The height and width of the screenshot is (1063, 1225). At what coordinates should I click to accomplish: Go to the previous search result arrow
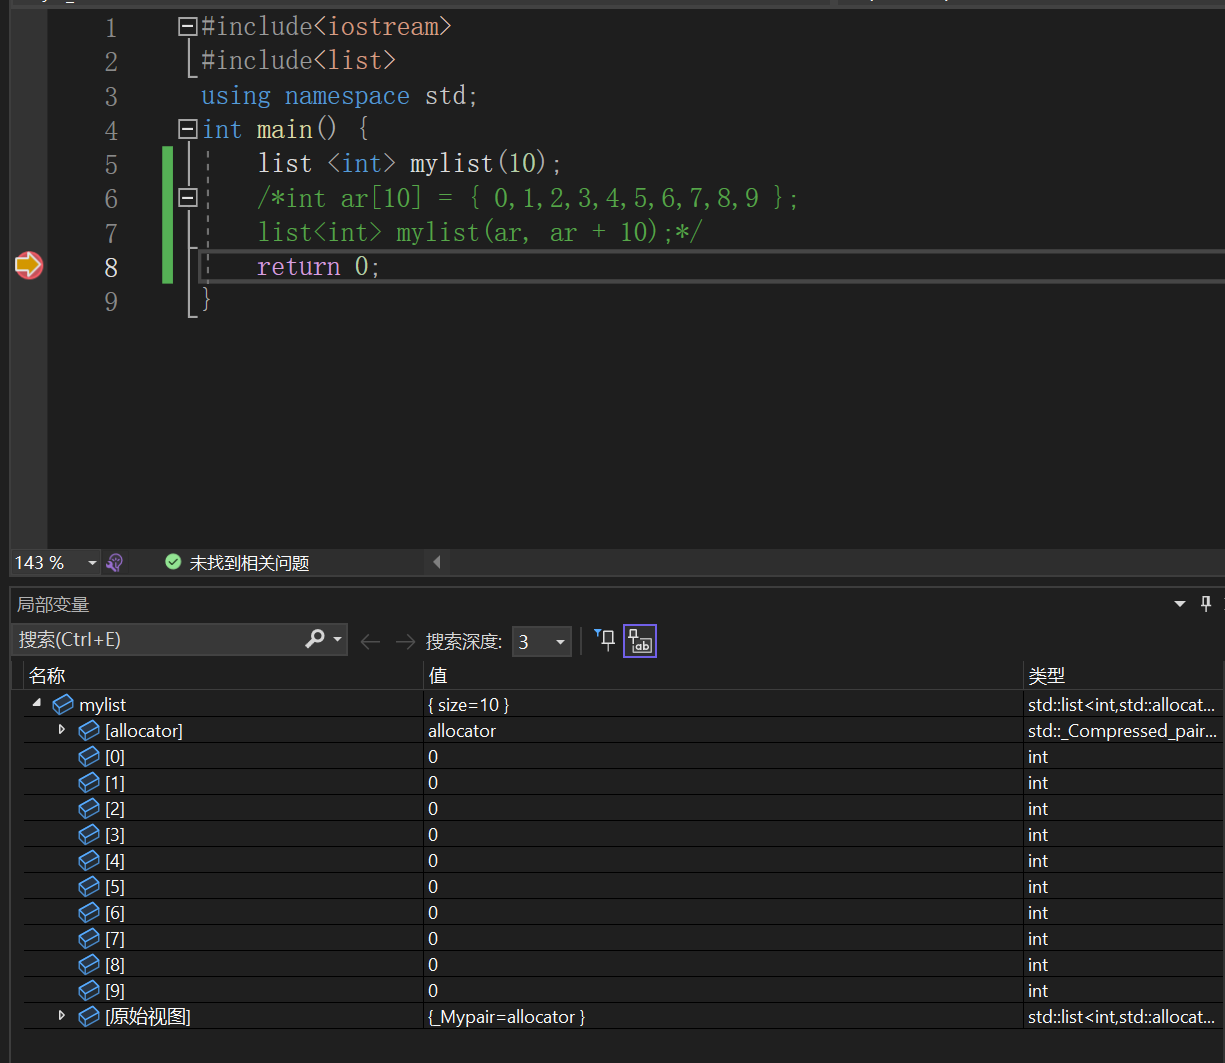click(371, 641)
